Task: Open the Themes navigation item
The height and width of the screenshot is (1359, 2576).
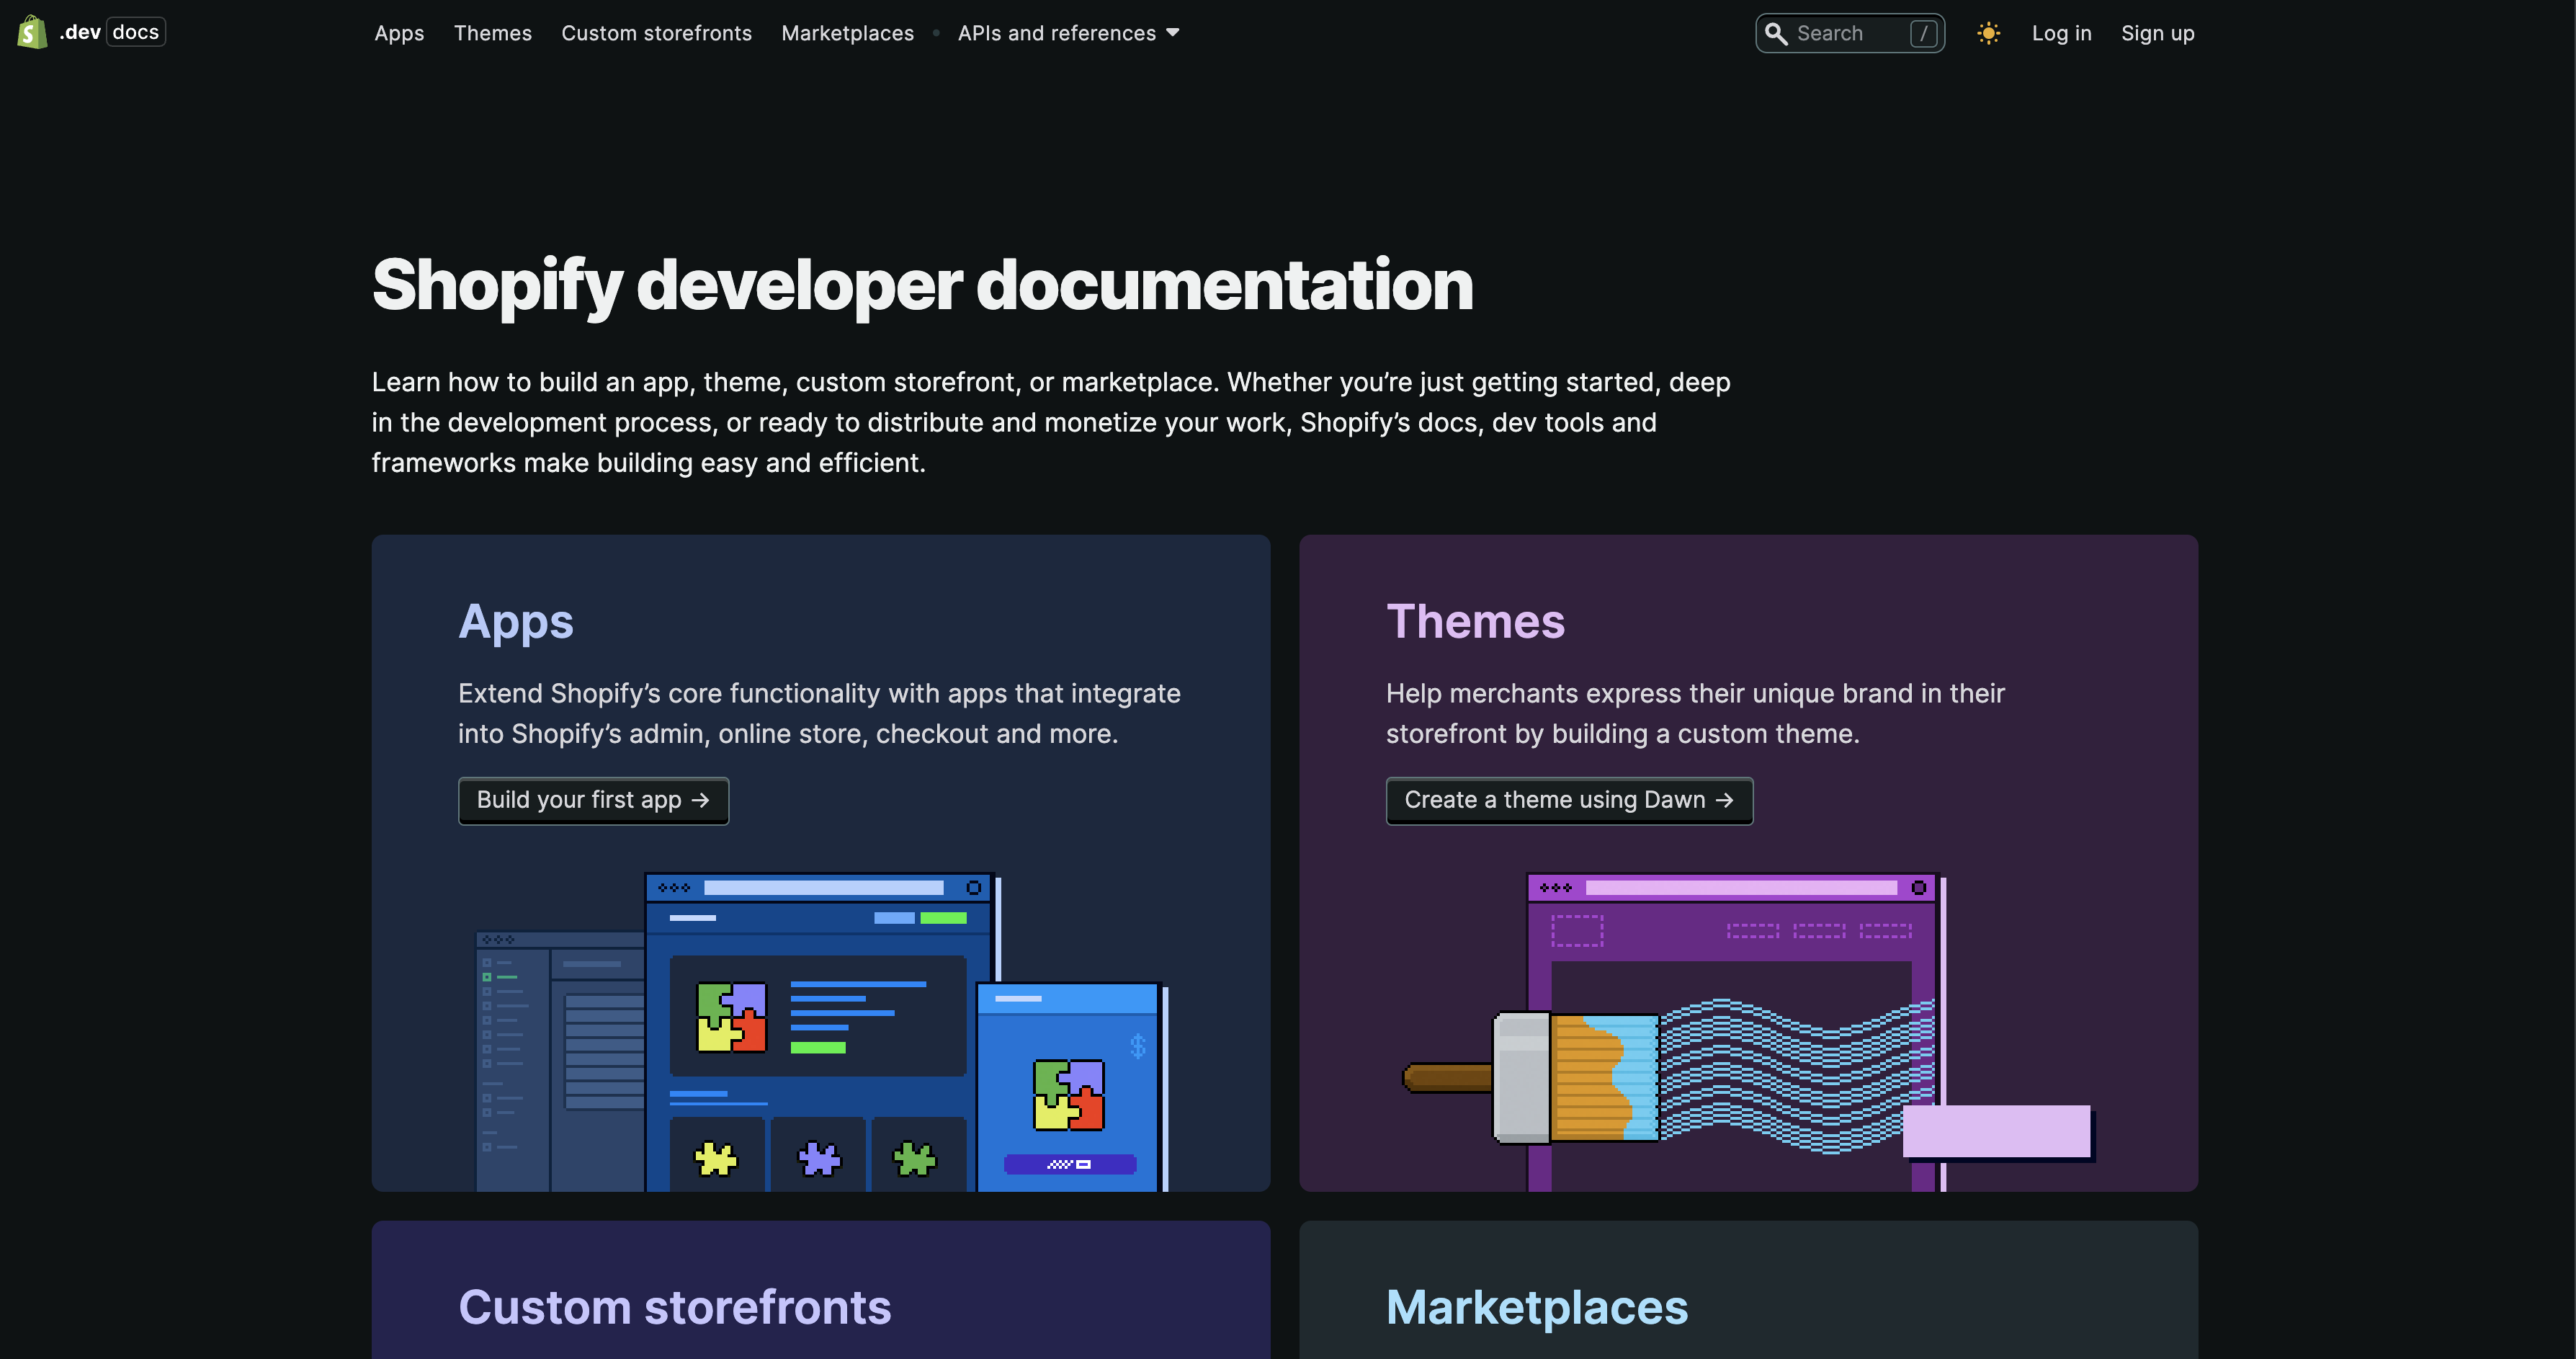Action: 492,33
